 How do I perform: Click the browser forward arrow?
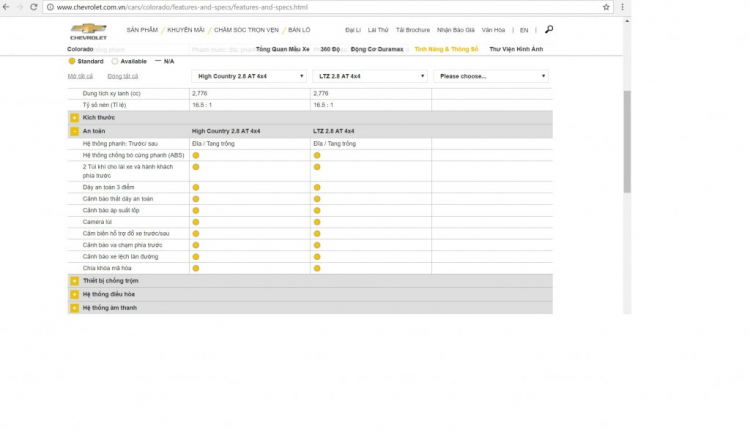(x=20, y=7)
